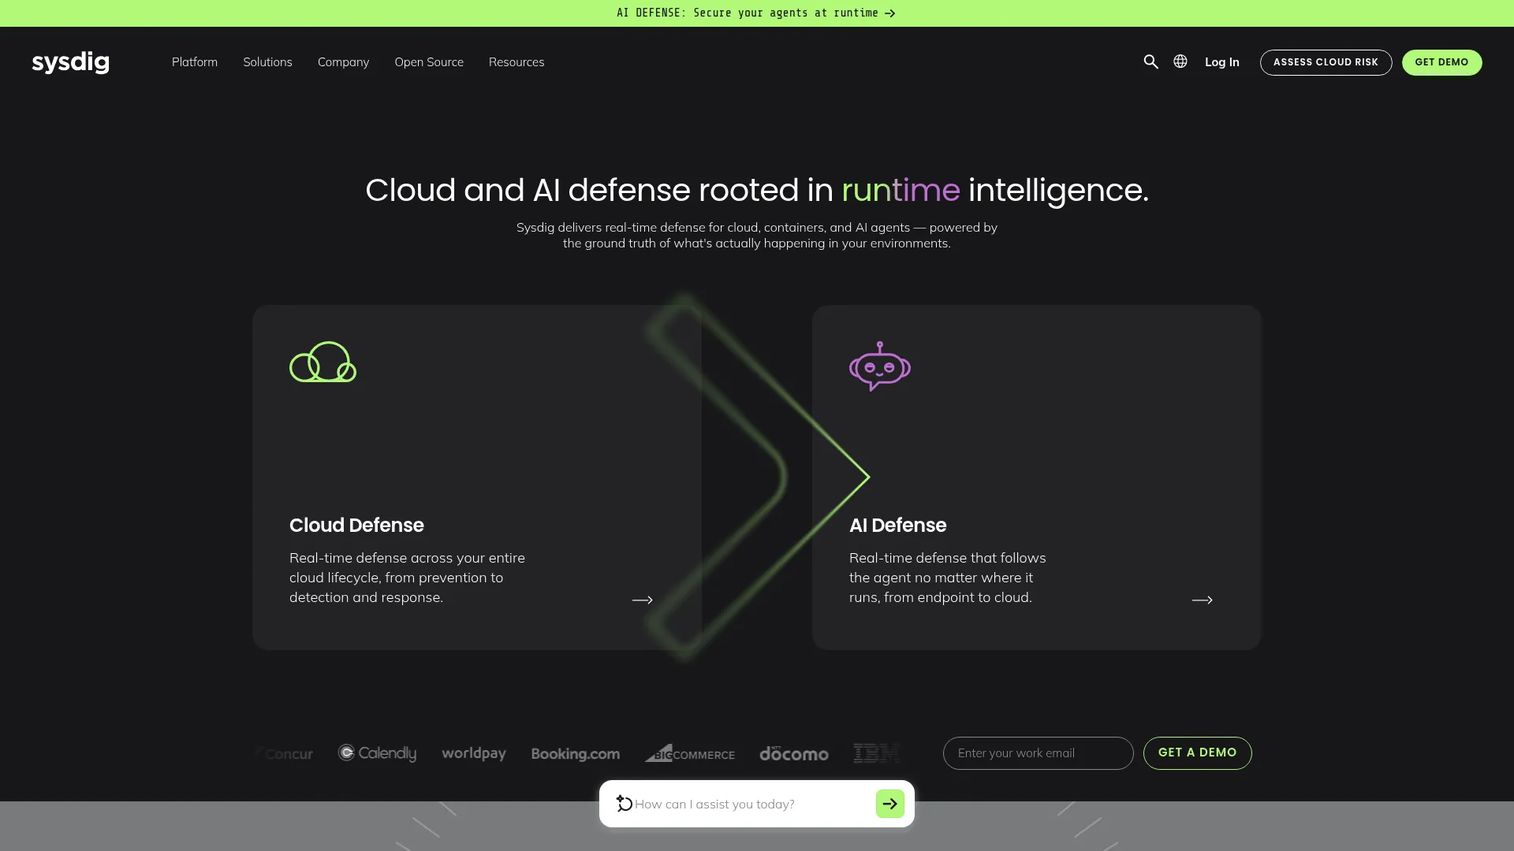Click the AI Defense description text
1514x851 pixels.
947,578
